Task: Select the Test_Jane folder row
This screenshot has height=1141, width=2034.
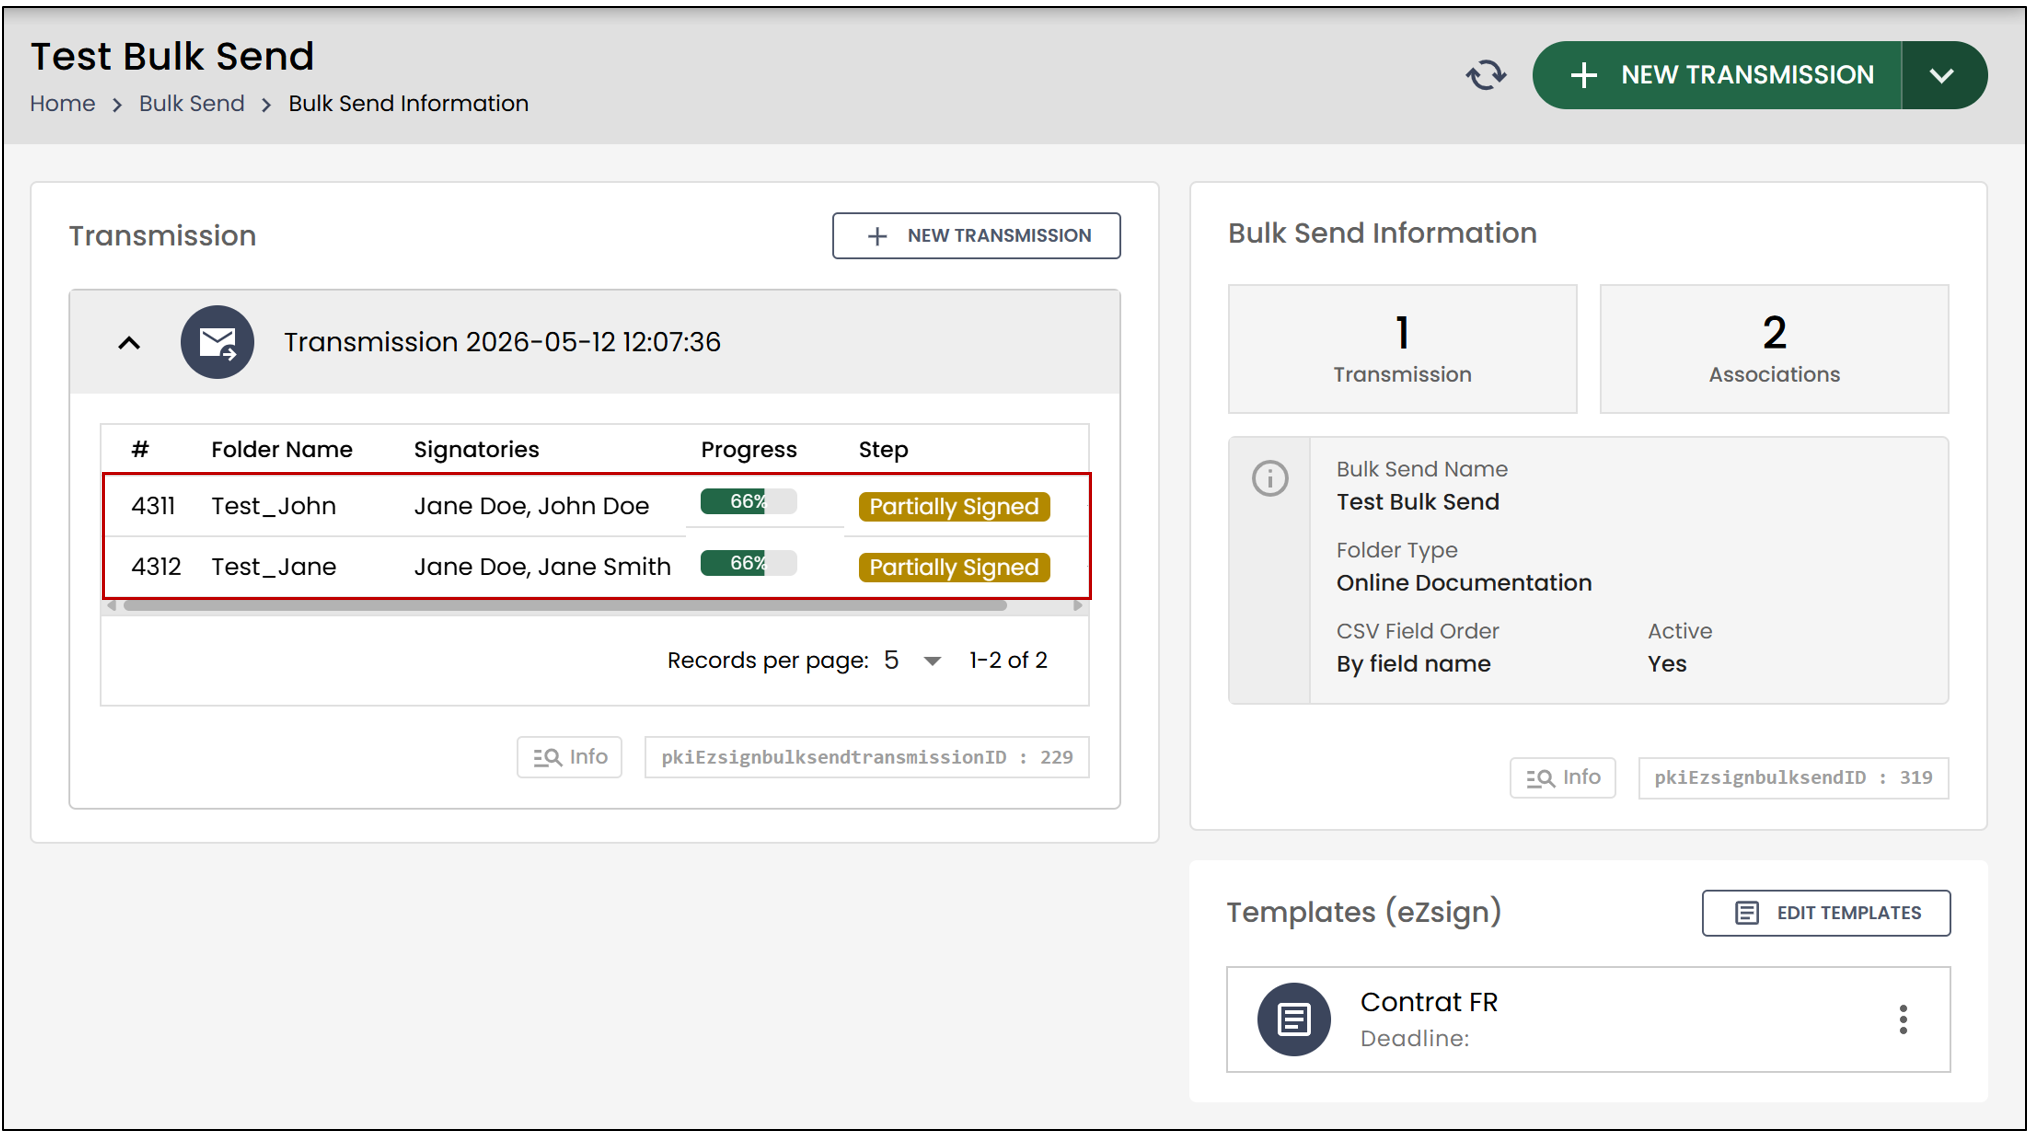Action: (596, 567)
